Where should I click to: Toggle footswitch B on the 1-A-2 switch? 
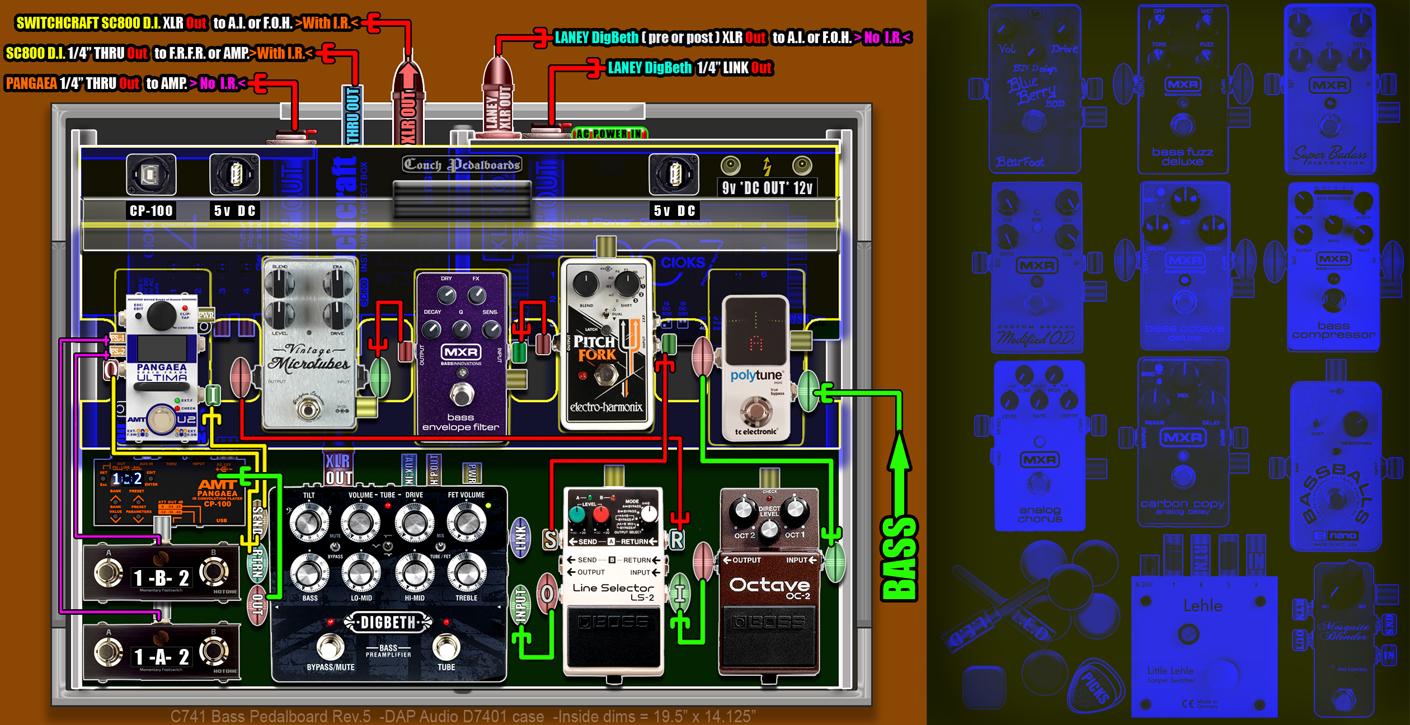pyautogui.click(x=212, y=653)
